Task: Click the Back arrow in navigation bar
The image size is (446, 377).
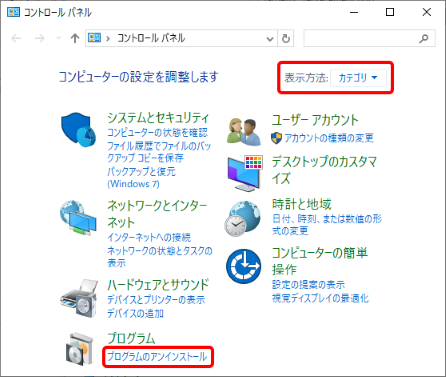Action: (x=16, y=38)
